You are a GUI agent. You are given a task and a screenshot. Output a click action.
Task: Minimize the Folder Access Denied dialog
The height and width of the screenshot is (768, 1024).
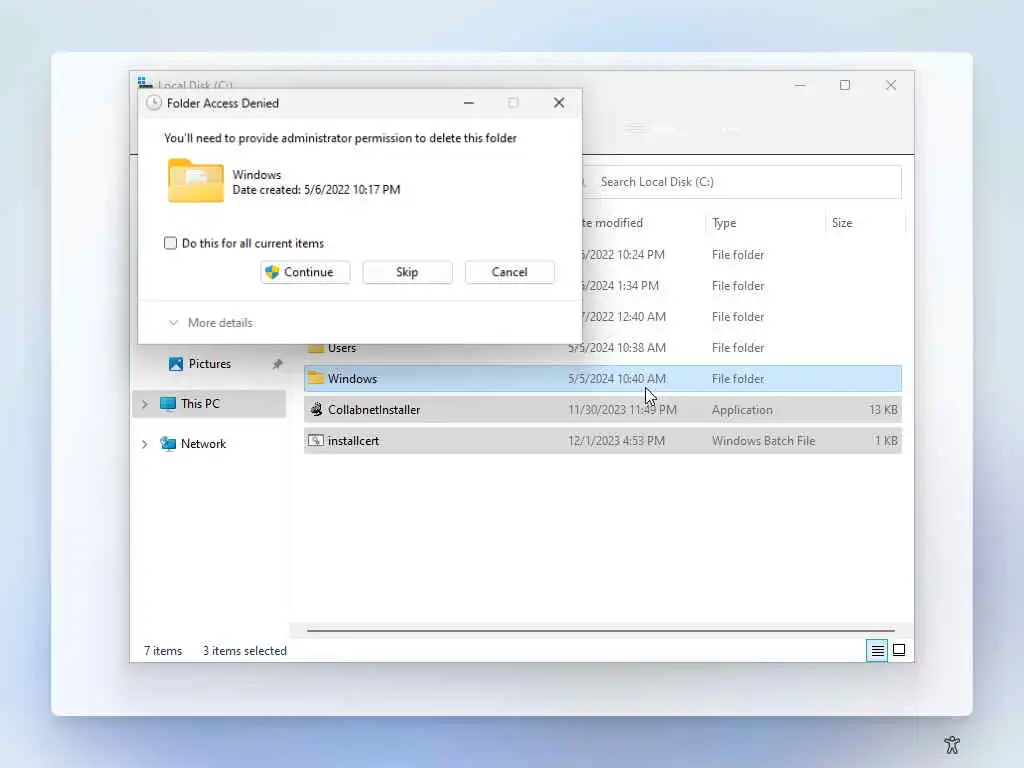(x=469, y=103)
